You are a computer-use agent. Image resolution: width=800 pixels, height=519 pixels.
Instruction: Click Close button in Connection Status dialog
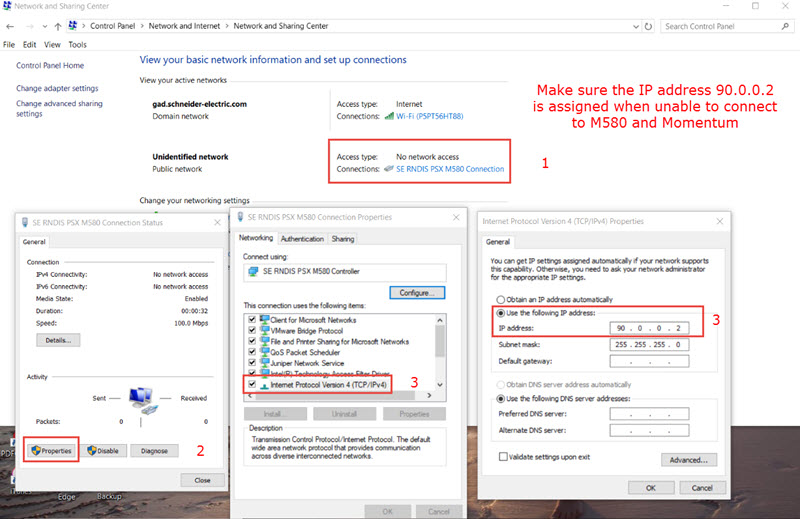202,480
